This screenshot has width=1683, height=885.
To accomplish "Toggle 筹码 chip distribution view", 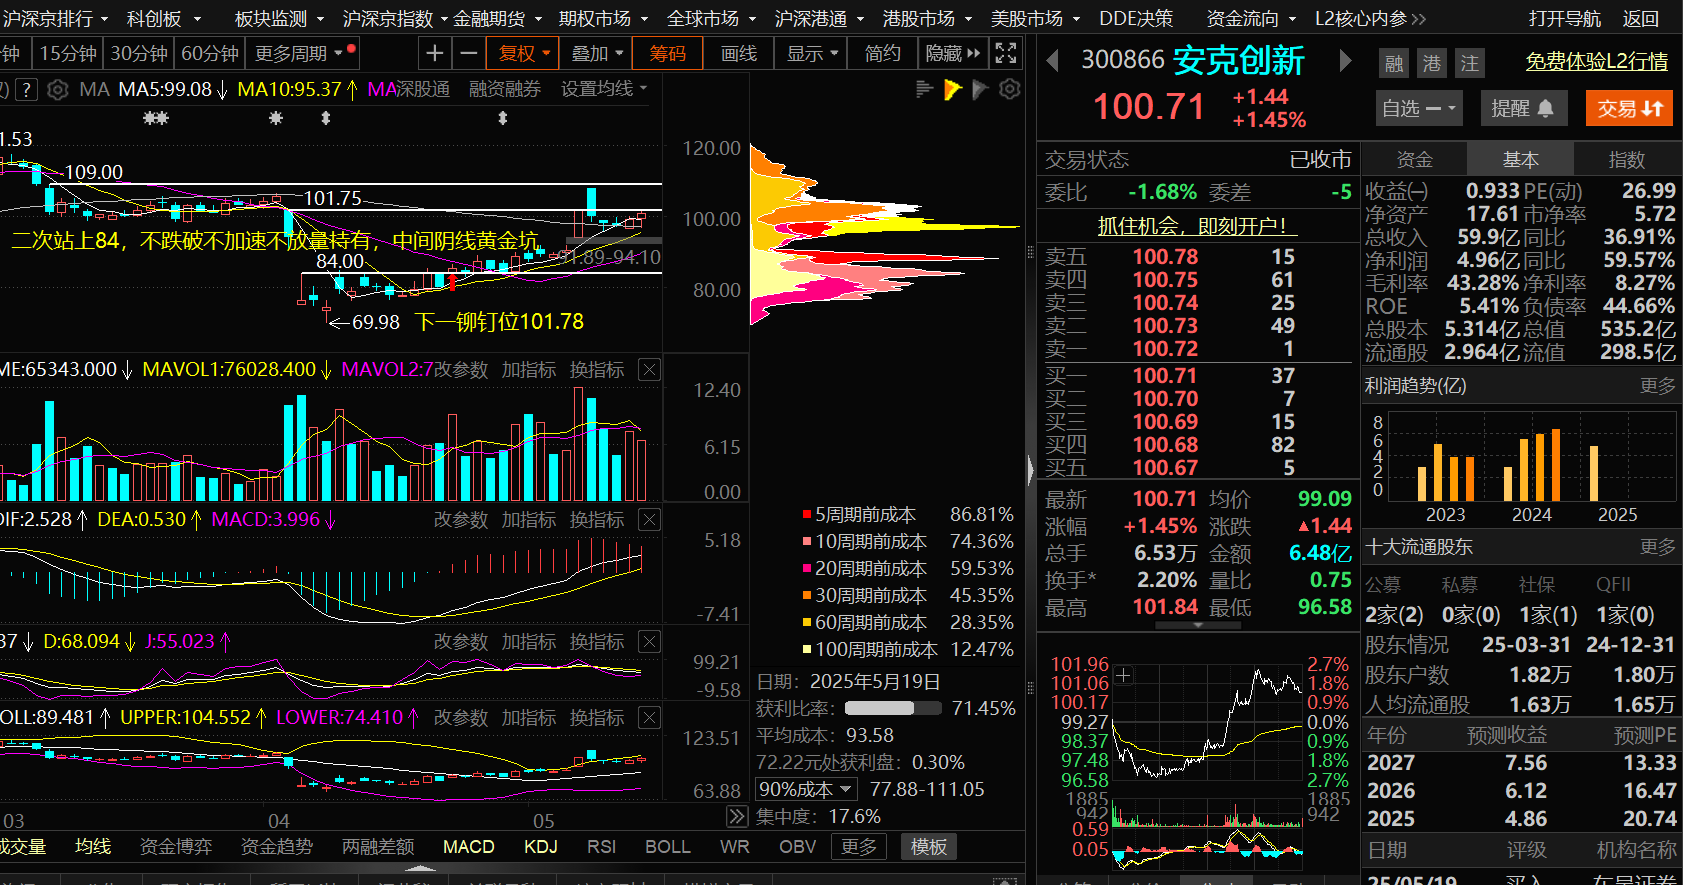I will tap(668, 53).
